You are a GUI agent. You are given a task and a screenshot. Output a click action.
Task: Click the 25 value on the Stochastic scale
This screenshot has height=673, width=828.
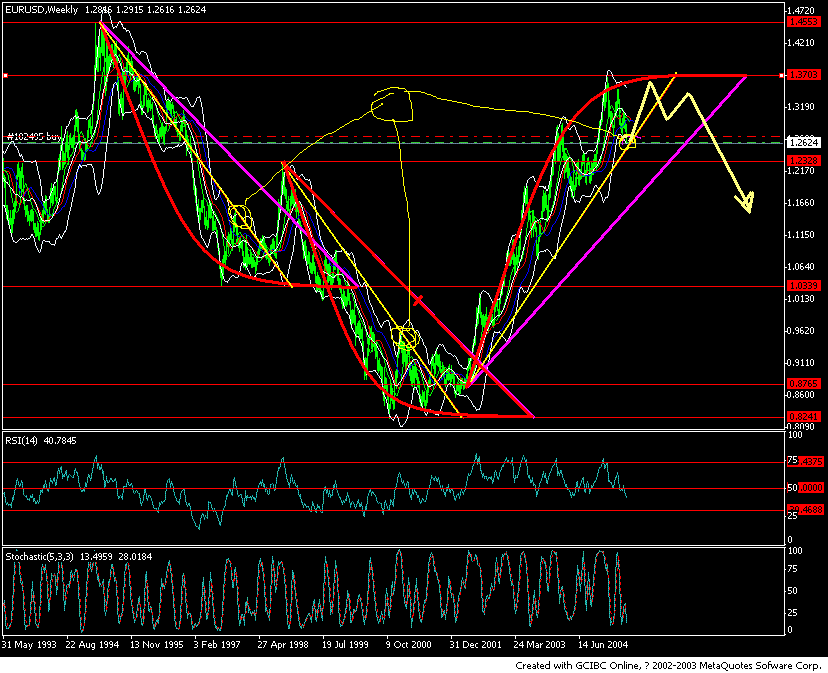tap(793, 613)
